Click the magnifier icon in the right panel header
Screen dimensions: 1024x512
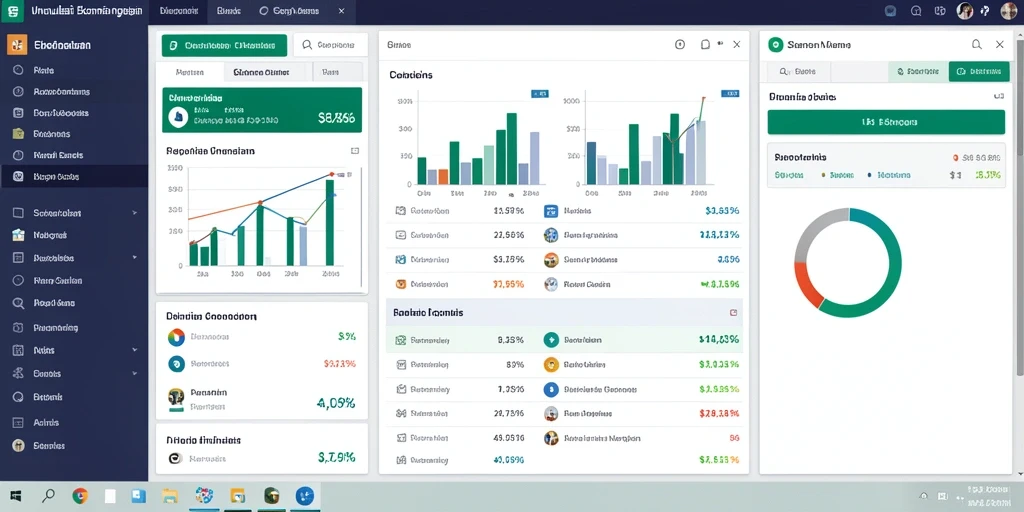pyautogui.click(x=976, y=44)
